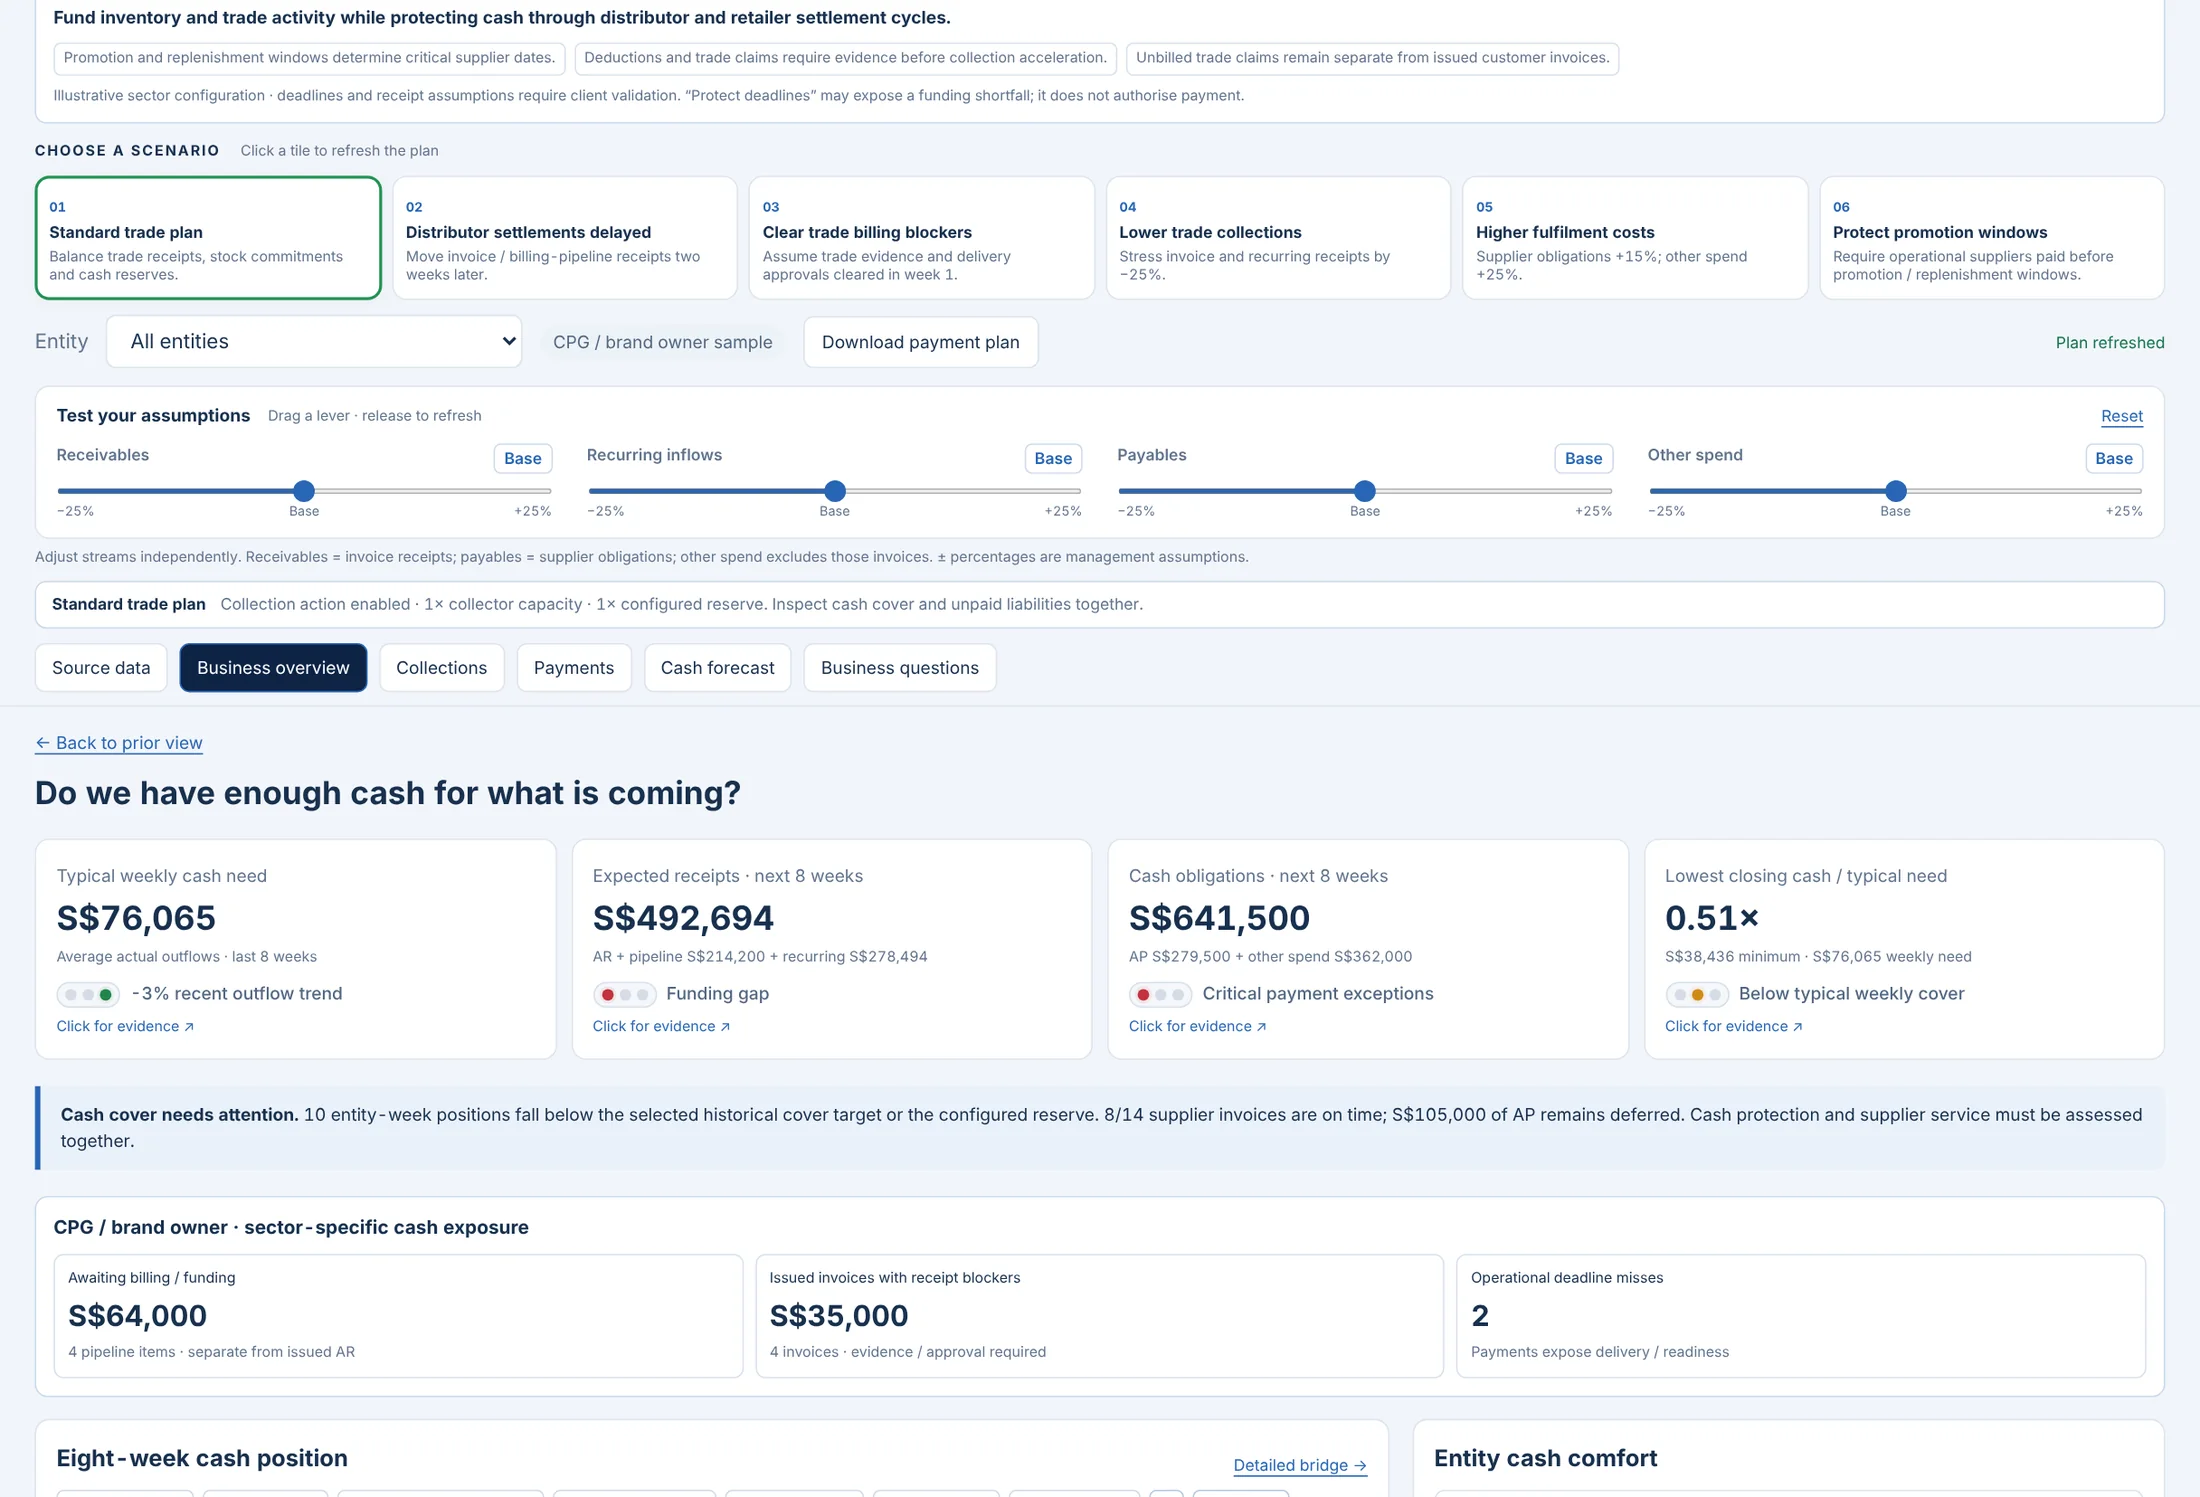Select the Standard trade plan scenario tile
The width and height of the screenshot is (2200, 1497).
coord(208,238)
